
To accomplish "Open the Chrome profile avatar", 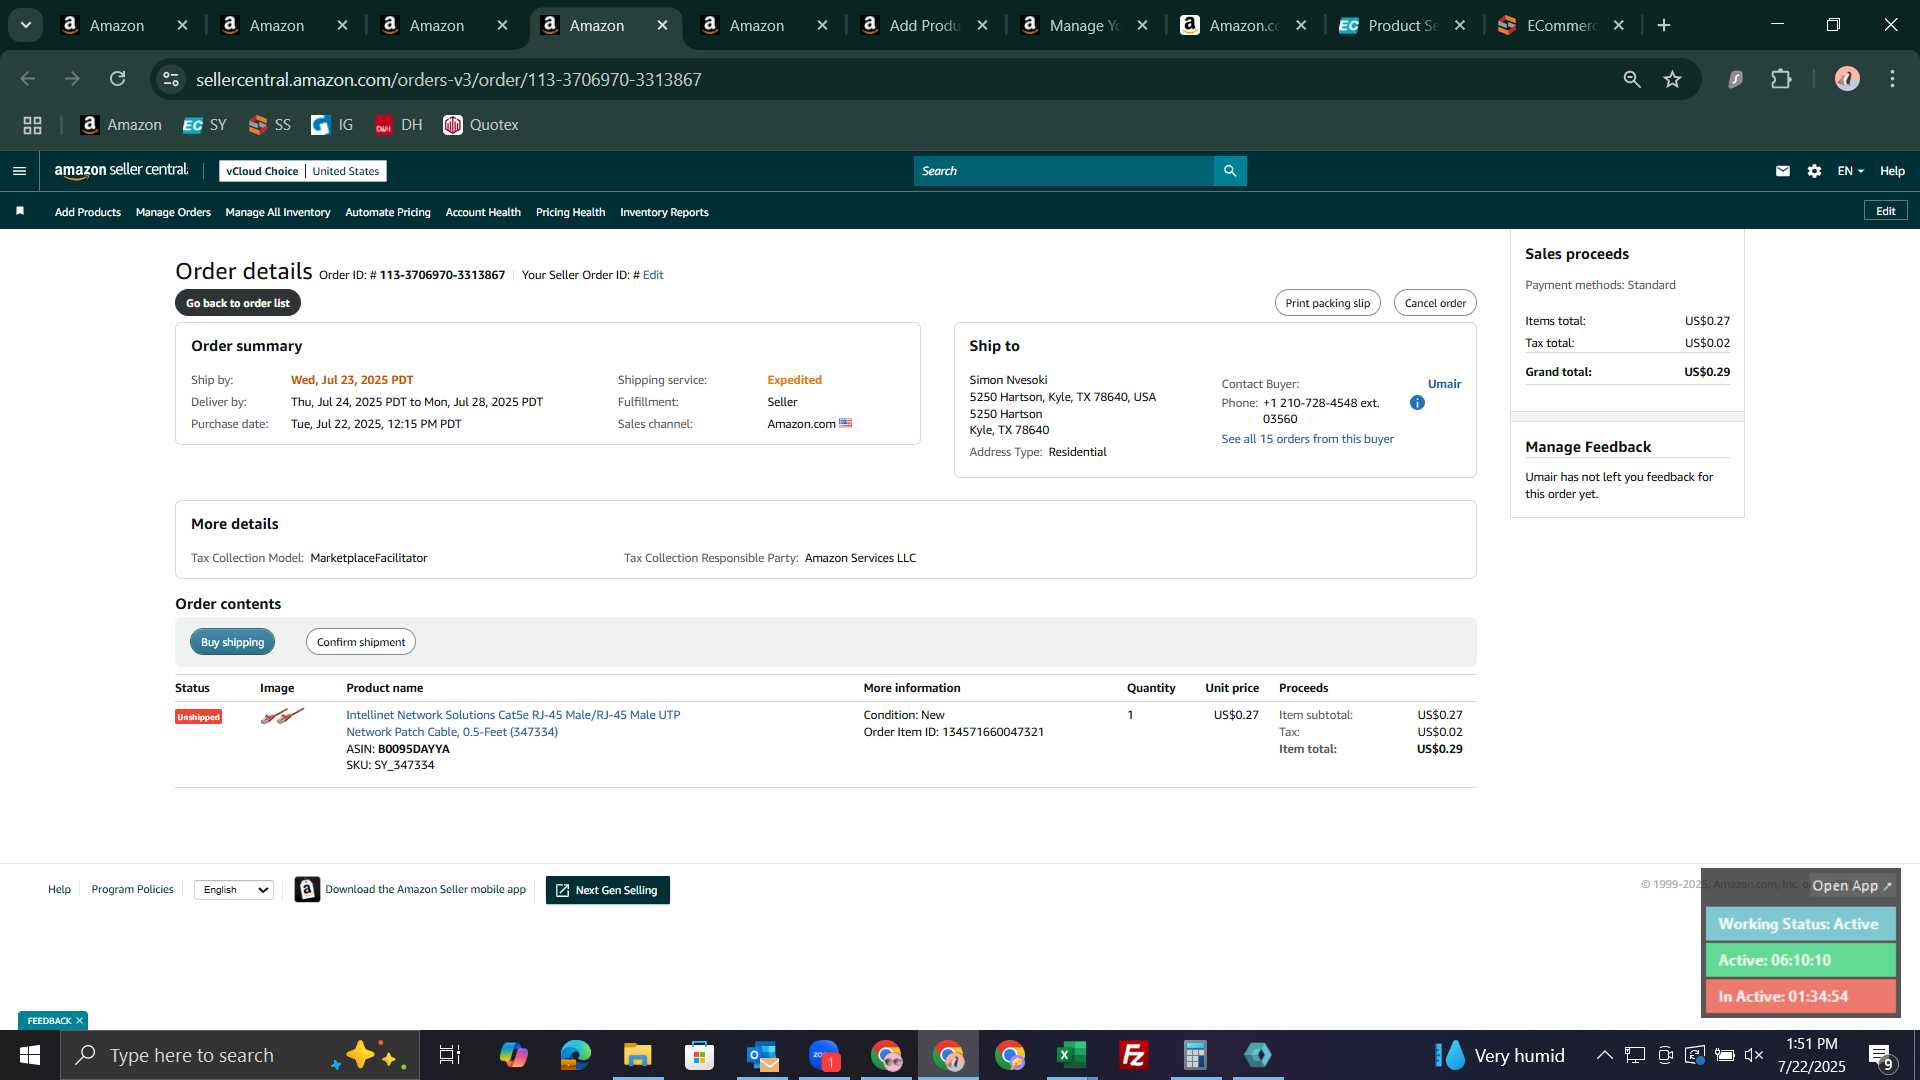I will point(1847,79).
